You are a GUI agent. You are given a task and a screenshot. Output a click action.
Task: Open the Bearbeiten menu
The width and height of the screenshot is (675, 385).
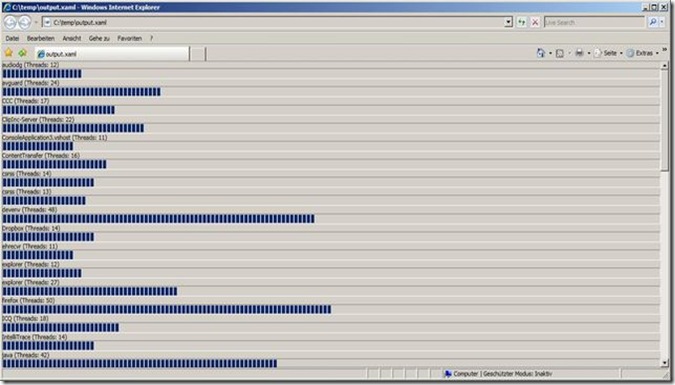coord(40,38)
